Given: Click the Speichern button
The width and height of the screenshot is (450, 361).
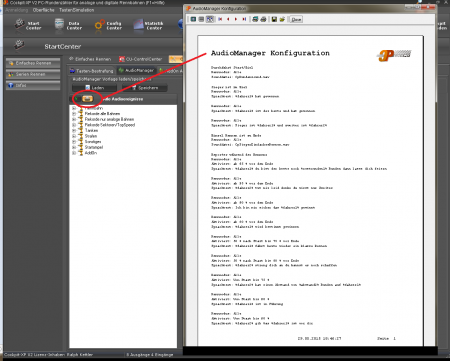Looking at the screenshot, I should point(145,88).
